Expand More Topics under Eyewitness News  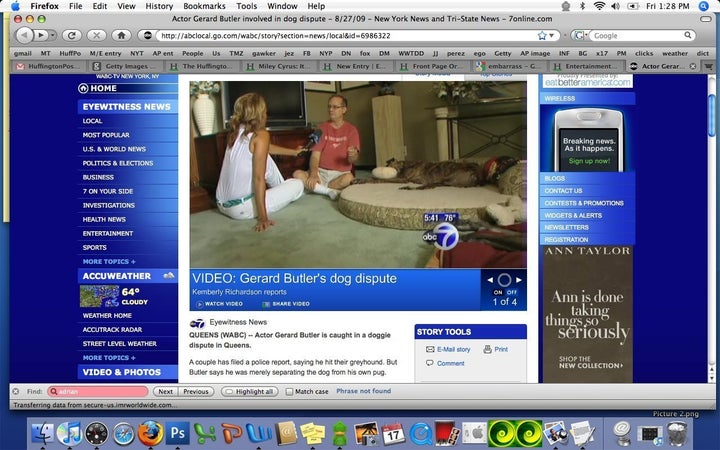[x=109, y=261]
